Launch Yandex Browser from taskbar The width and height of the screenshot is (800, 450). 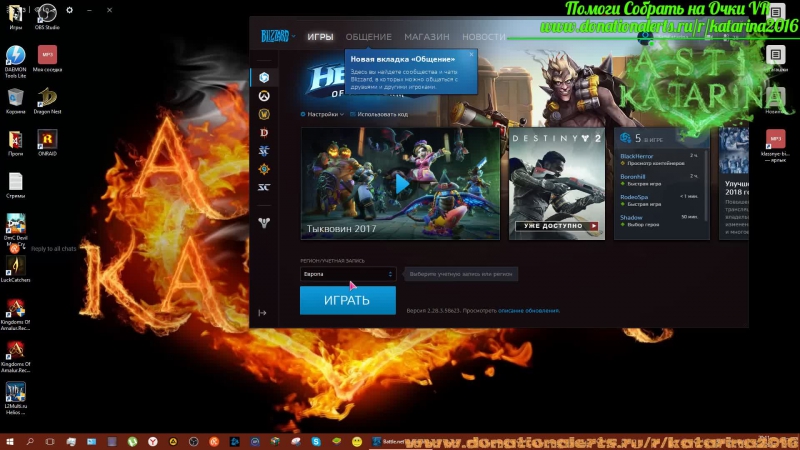(153, 441)
